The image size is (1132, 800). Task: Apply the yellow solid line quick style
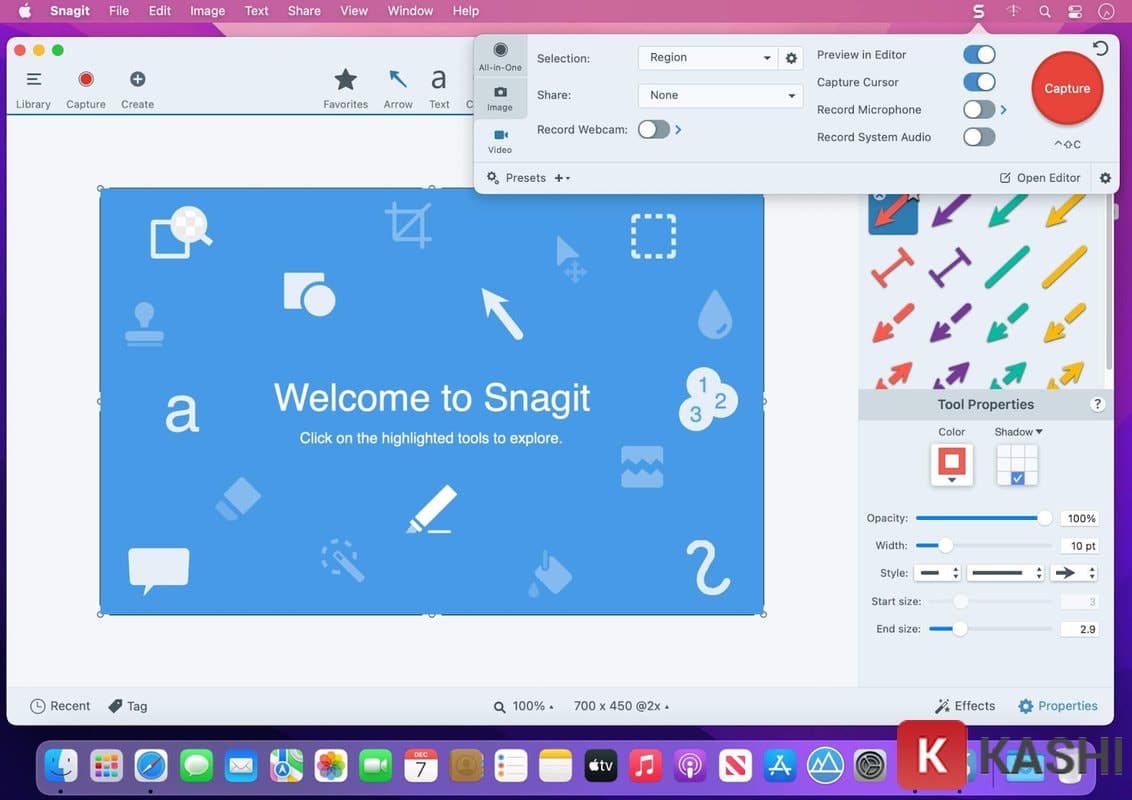(x=1063, y=266)
